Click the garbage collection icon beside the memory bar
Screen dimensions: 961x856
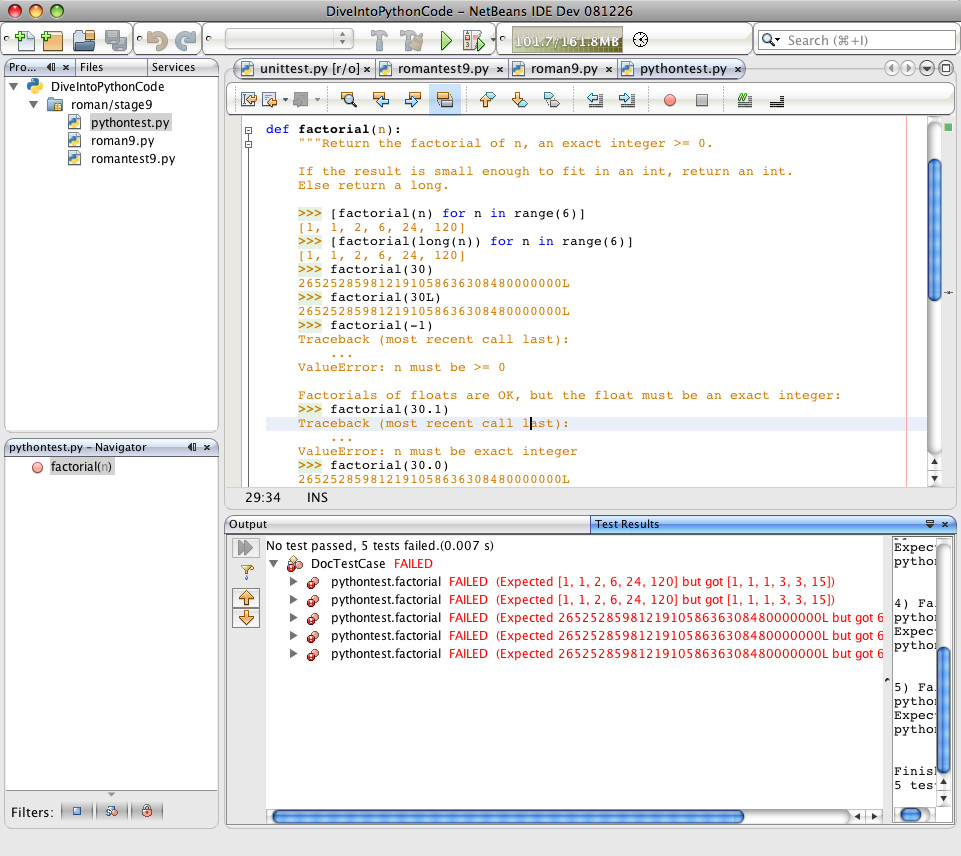(x=640, y=40)
